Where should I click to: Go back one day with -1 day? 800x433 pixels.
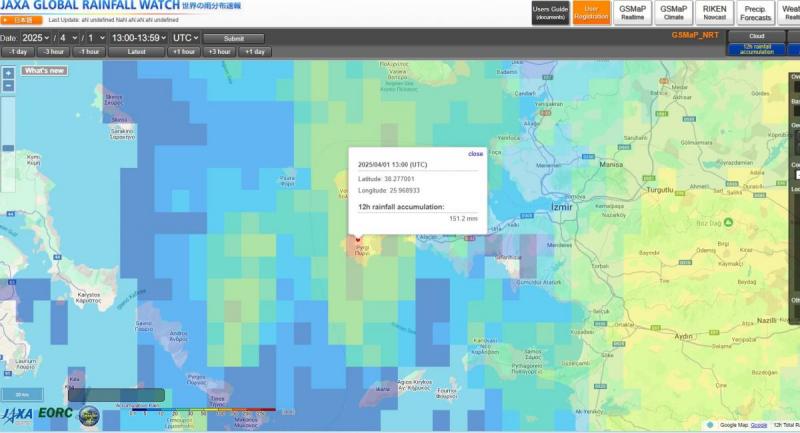point(18,52)
